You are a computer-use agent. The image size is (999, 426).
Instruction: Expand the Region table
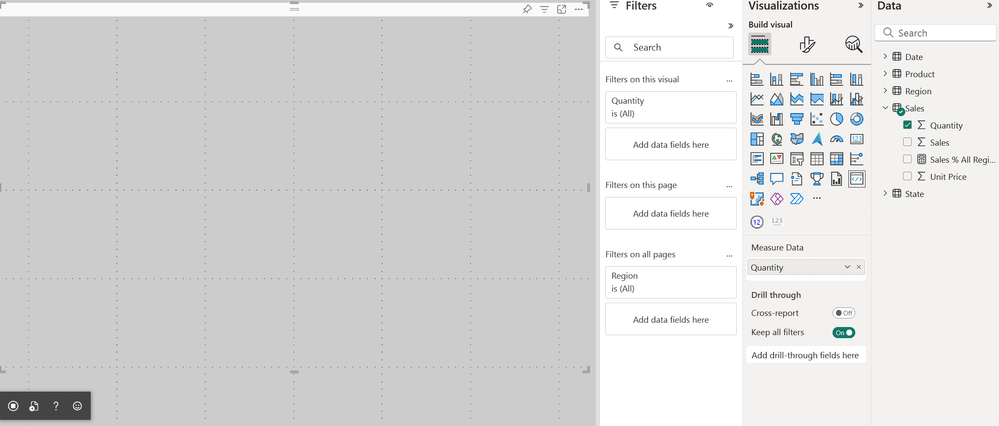point(885,91)
